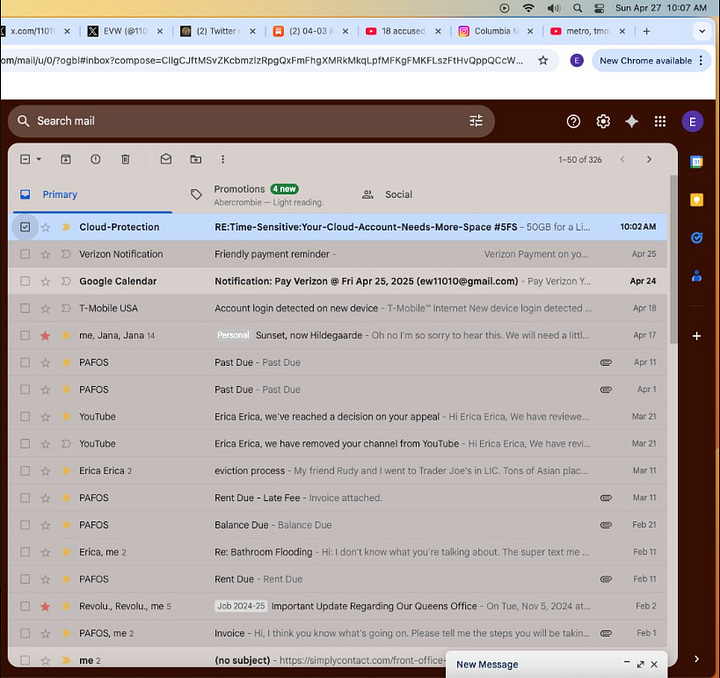Open Gmail support help icon
The height and width of the screenshot is (678, 720).
click(573, 121)
